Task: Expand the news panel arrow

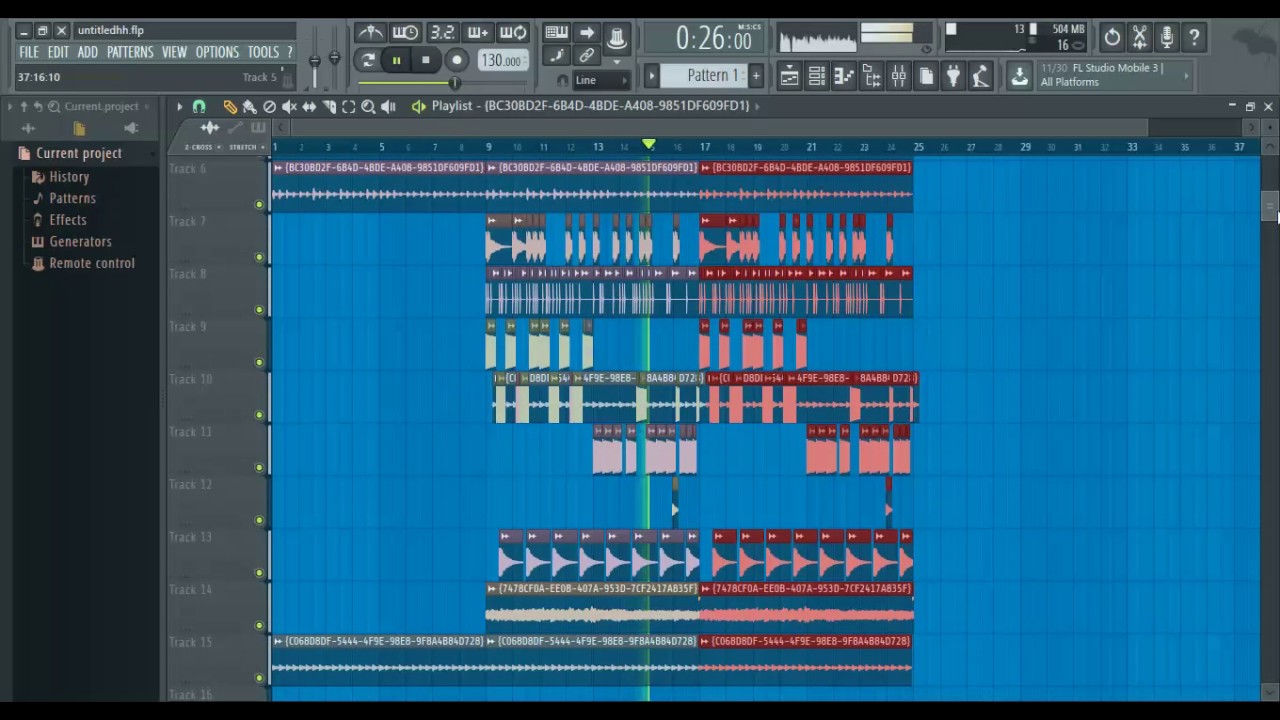Action: (1187, 75)
